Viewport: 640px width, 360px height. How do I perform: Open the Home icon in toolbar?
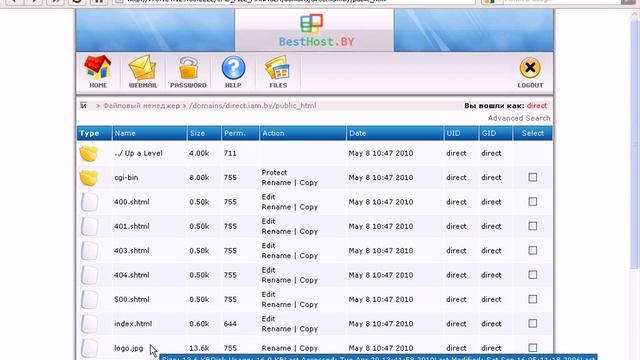coord(98,72)
